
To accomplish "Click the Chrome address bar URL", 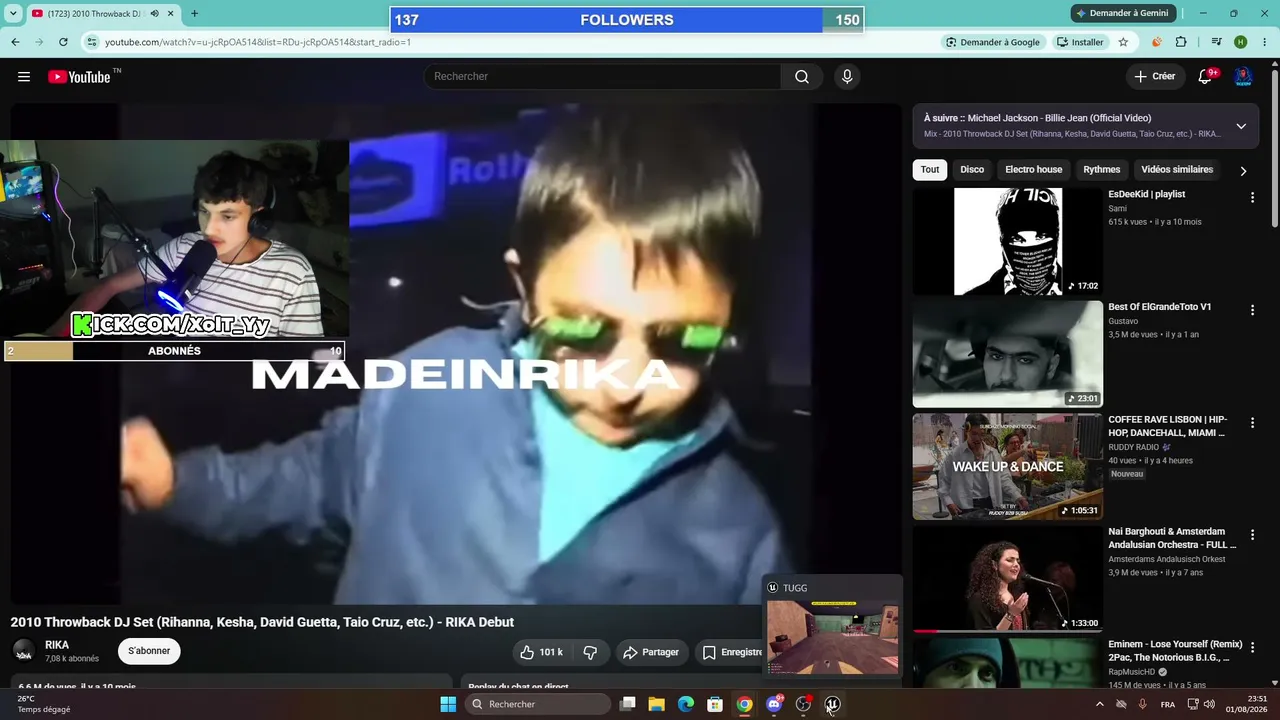I will tap(258, 42).
